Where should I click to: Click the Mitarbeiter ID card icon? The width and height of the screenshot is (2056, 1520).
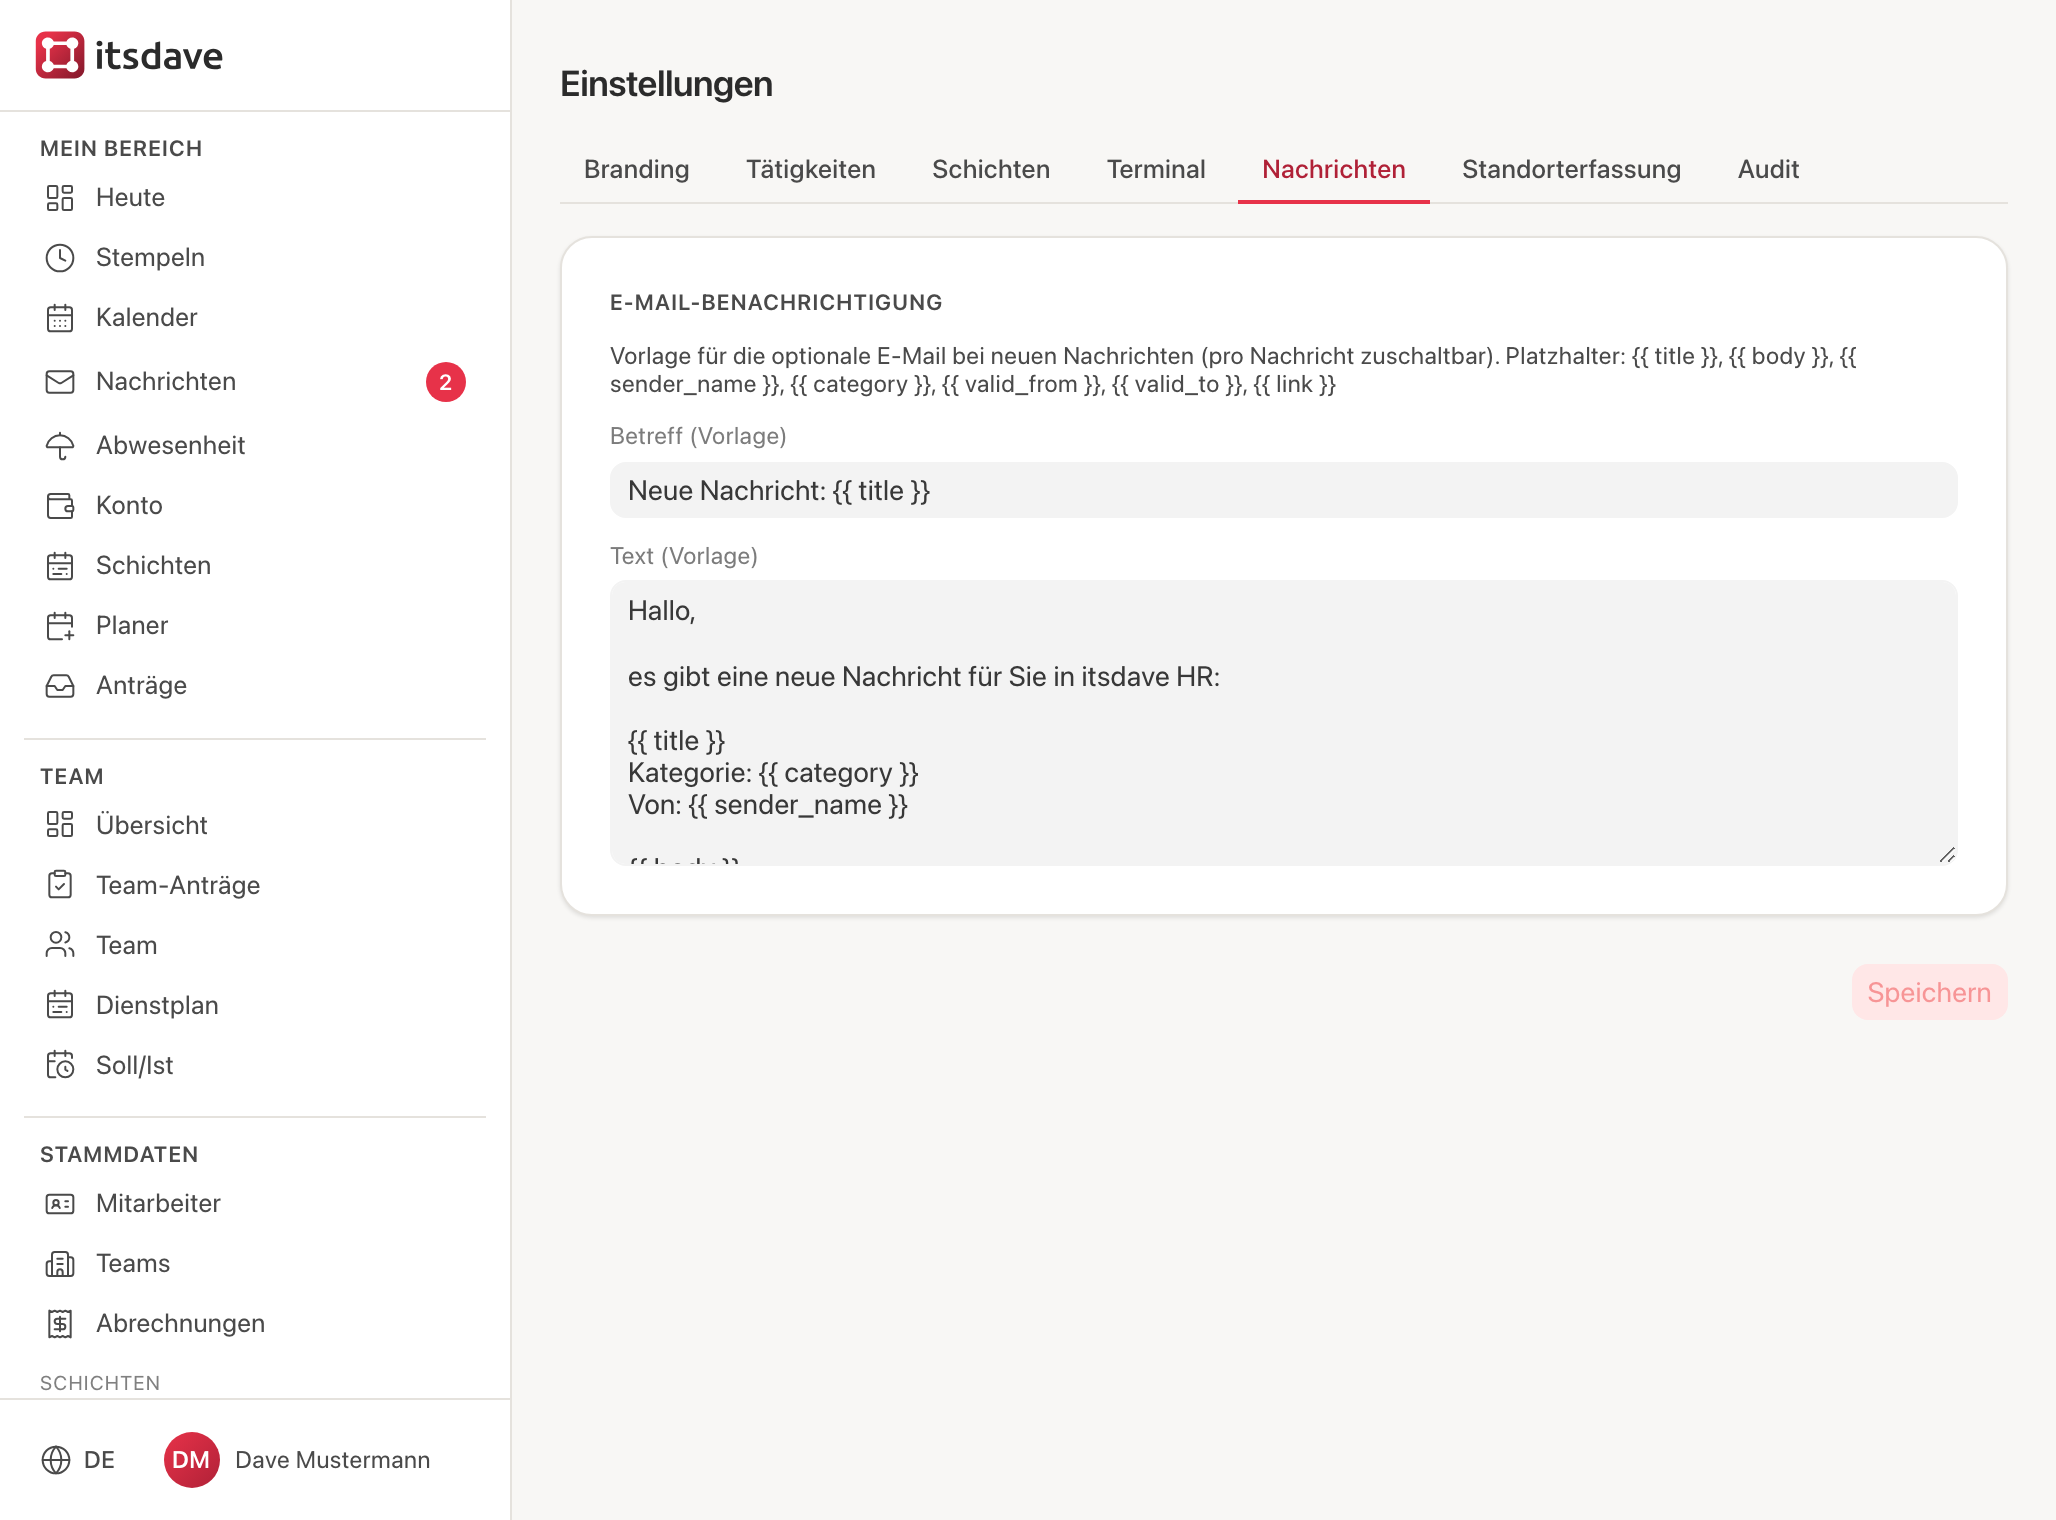(60, 1204)
